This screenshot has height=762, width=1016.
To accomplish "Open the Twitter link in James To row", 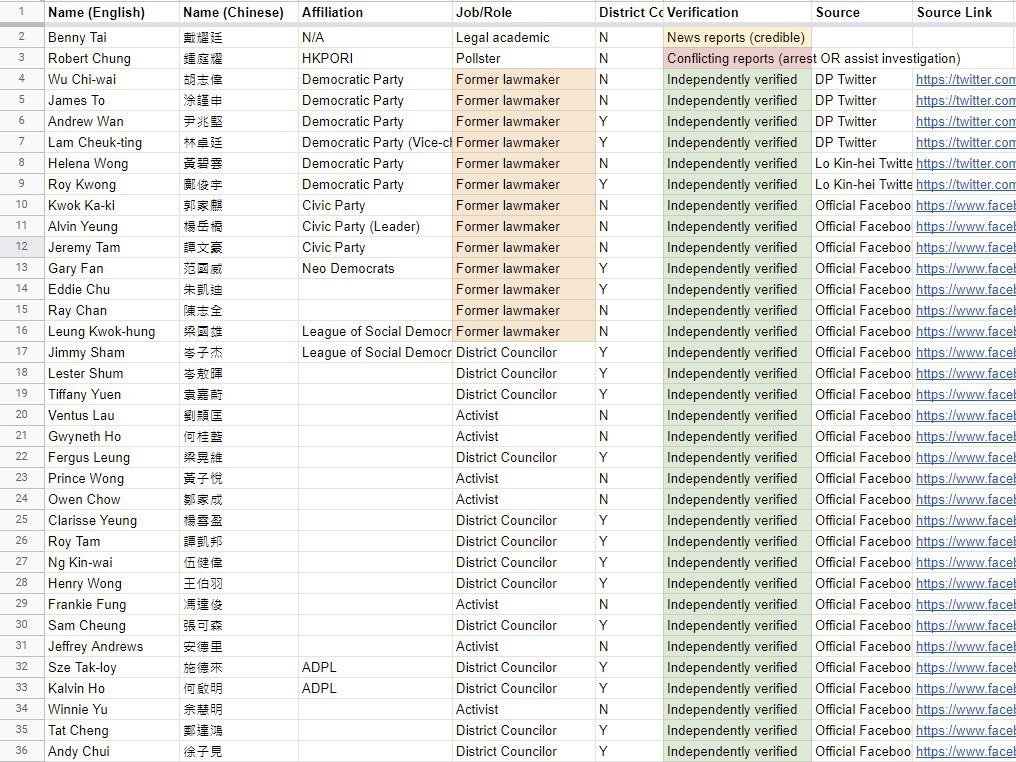I will click(x=965, y=100).
